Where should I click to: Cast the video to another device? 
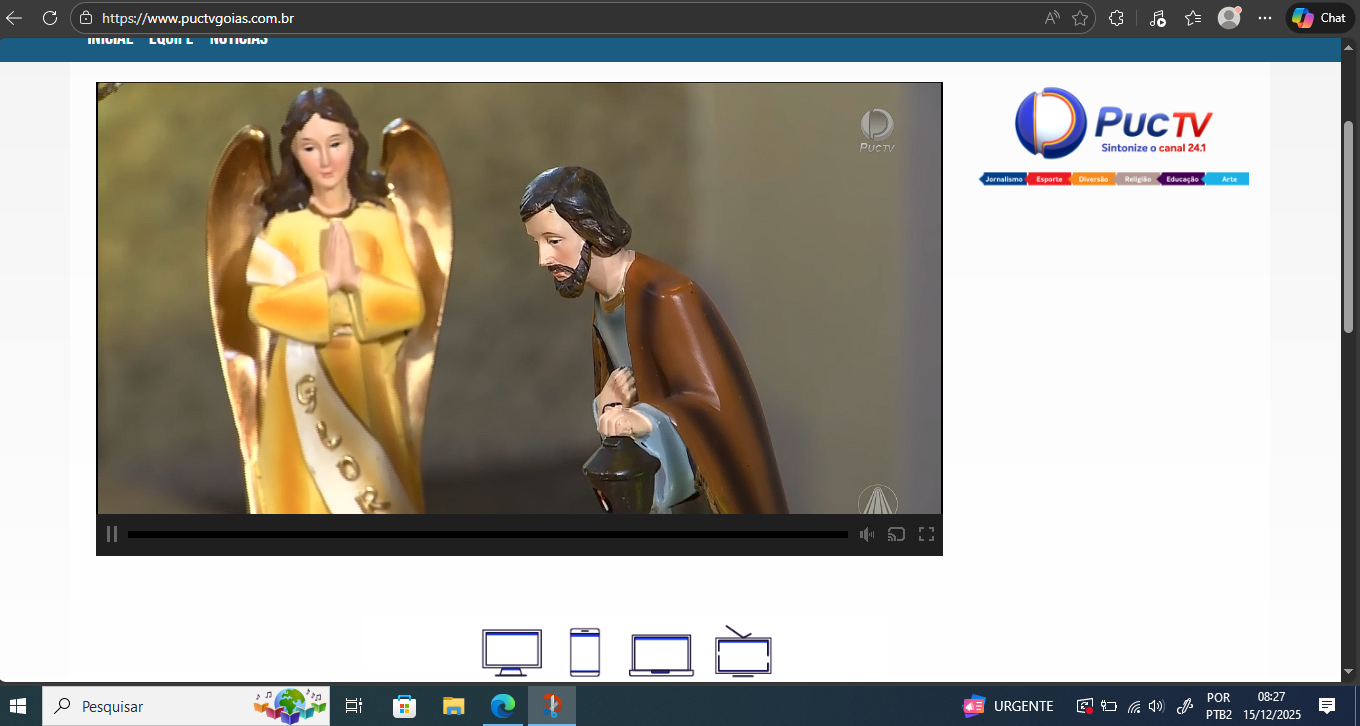896,535
